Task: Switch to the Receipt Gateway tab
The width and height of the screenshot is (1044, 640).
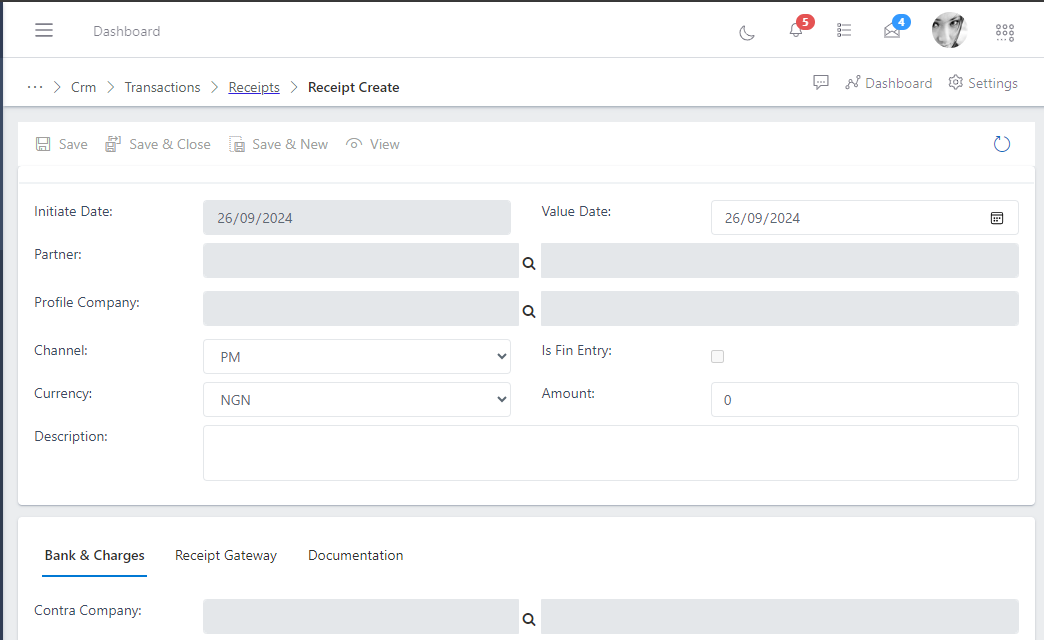Action: tap(226, 555)
